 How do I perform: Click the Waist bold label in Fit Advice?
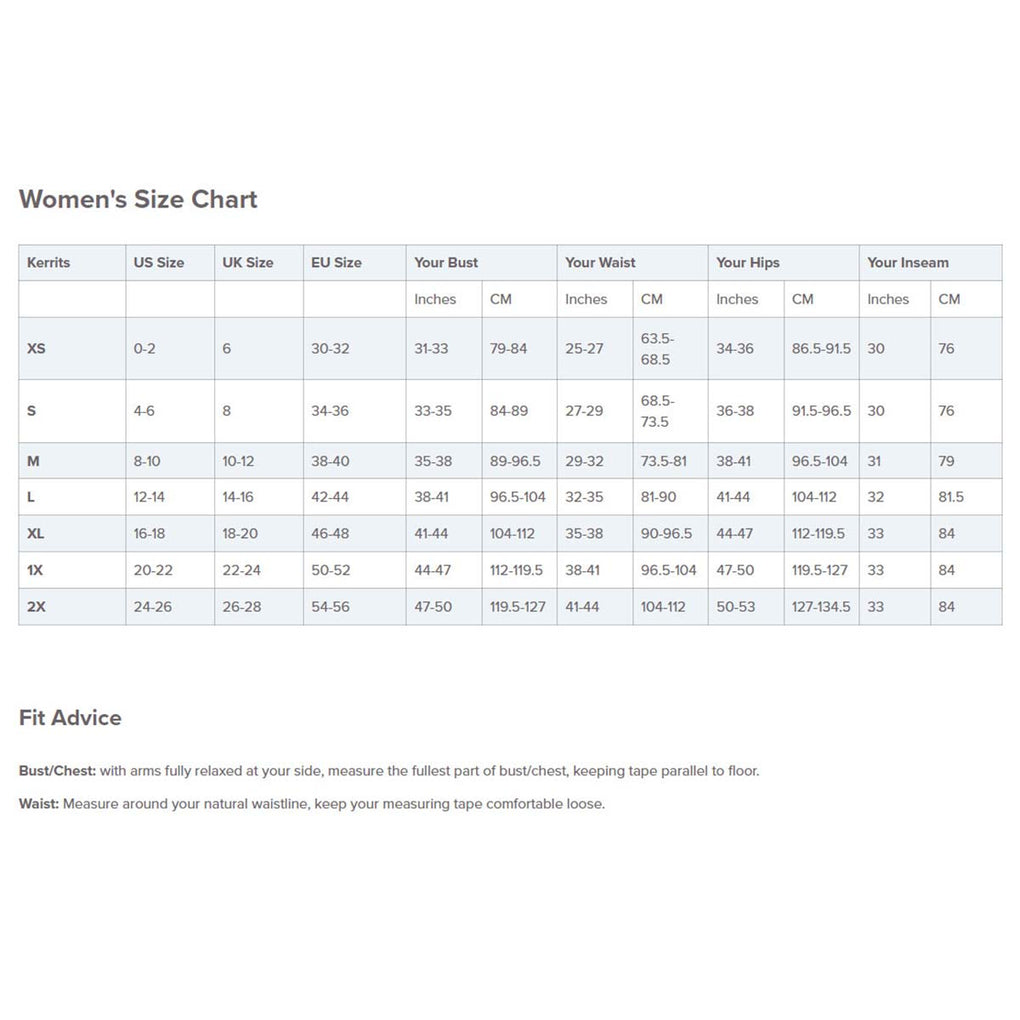pyautogui.click(x=39, y=804)
